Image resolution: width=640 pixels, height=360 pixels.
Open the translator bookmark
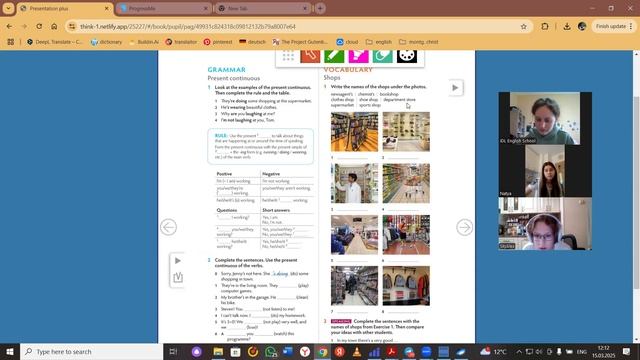coord(181,42)
